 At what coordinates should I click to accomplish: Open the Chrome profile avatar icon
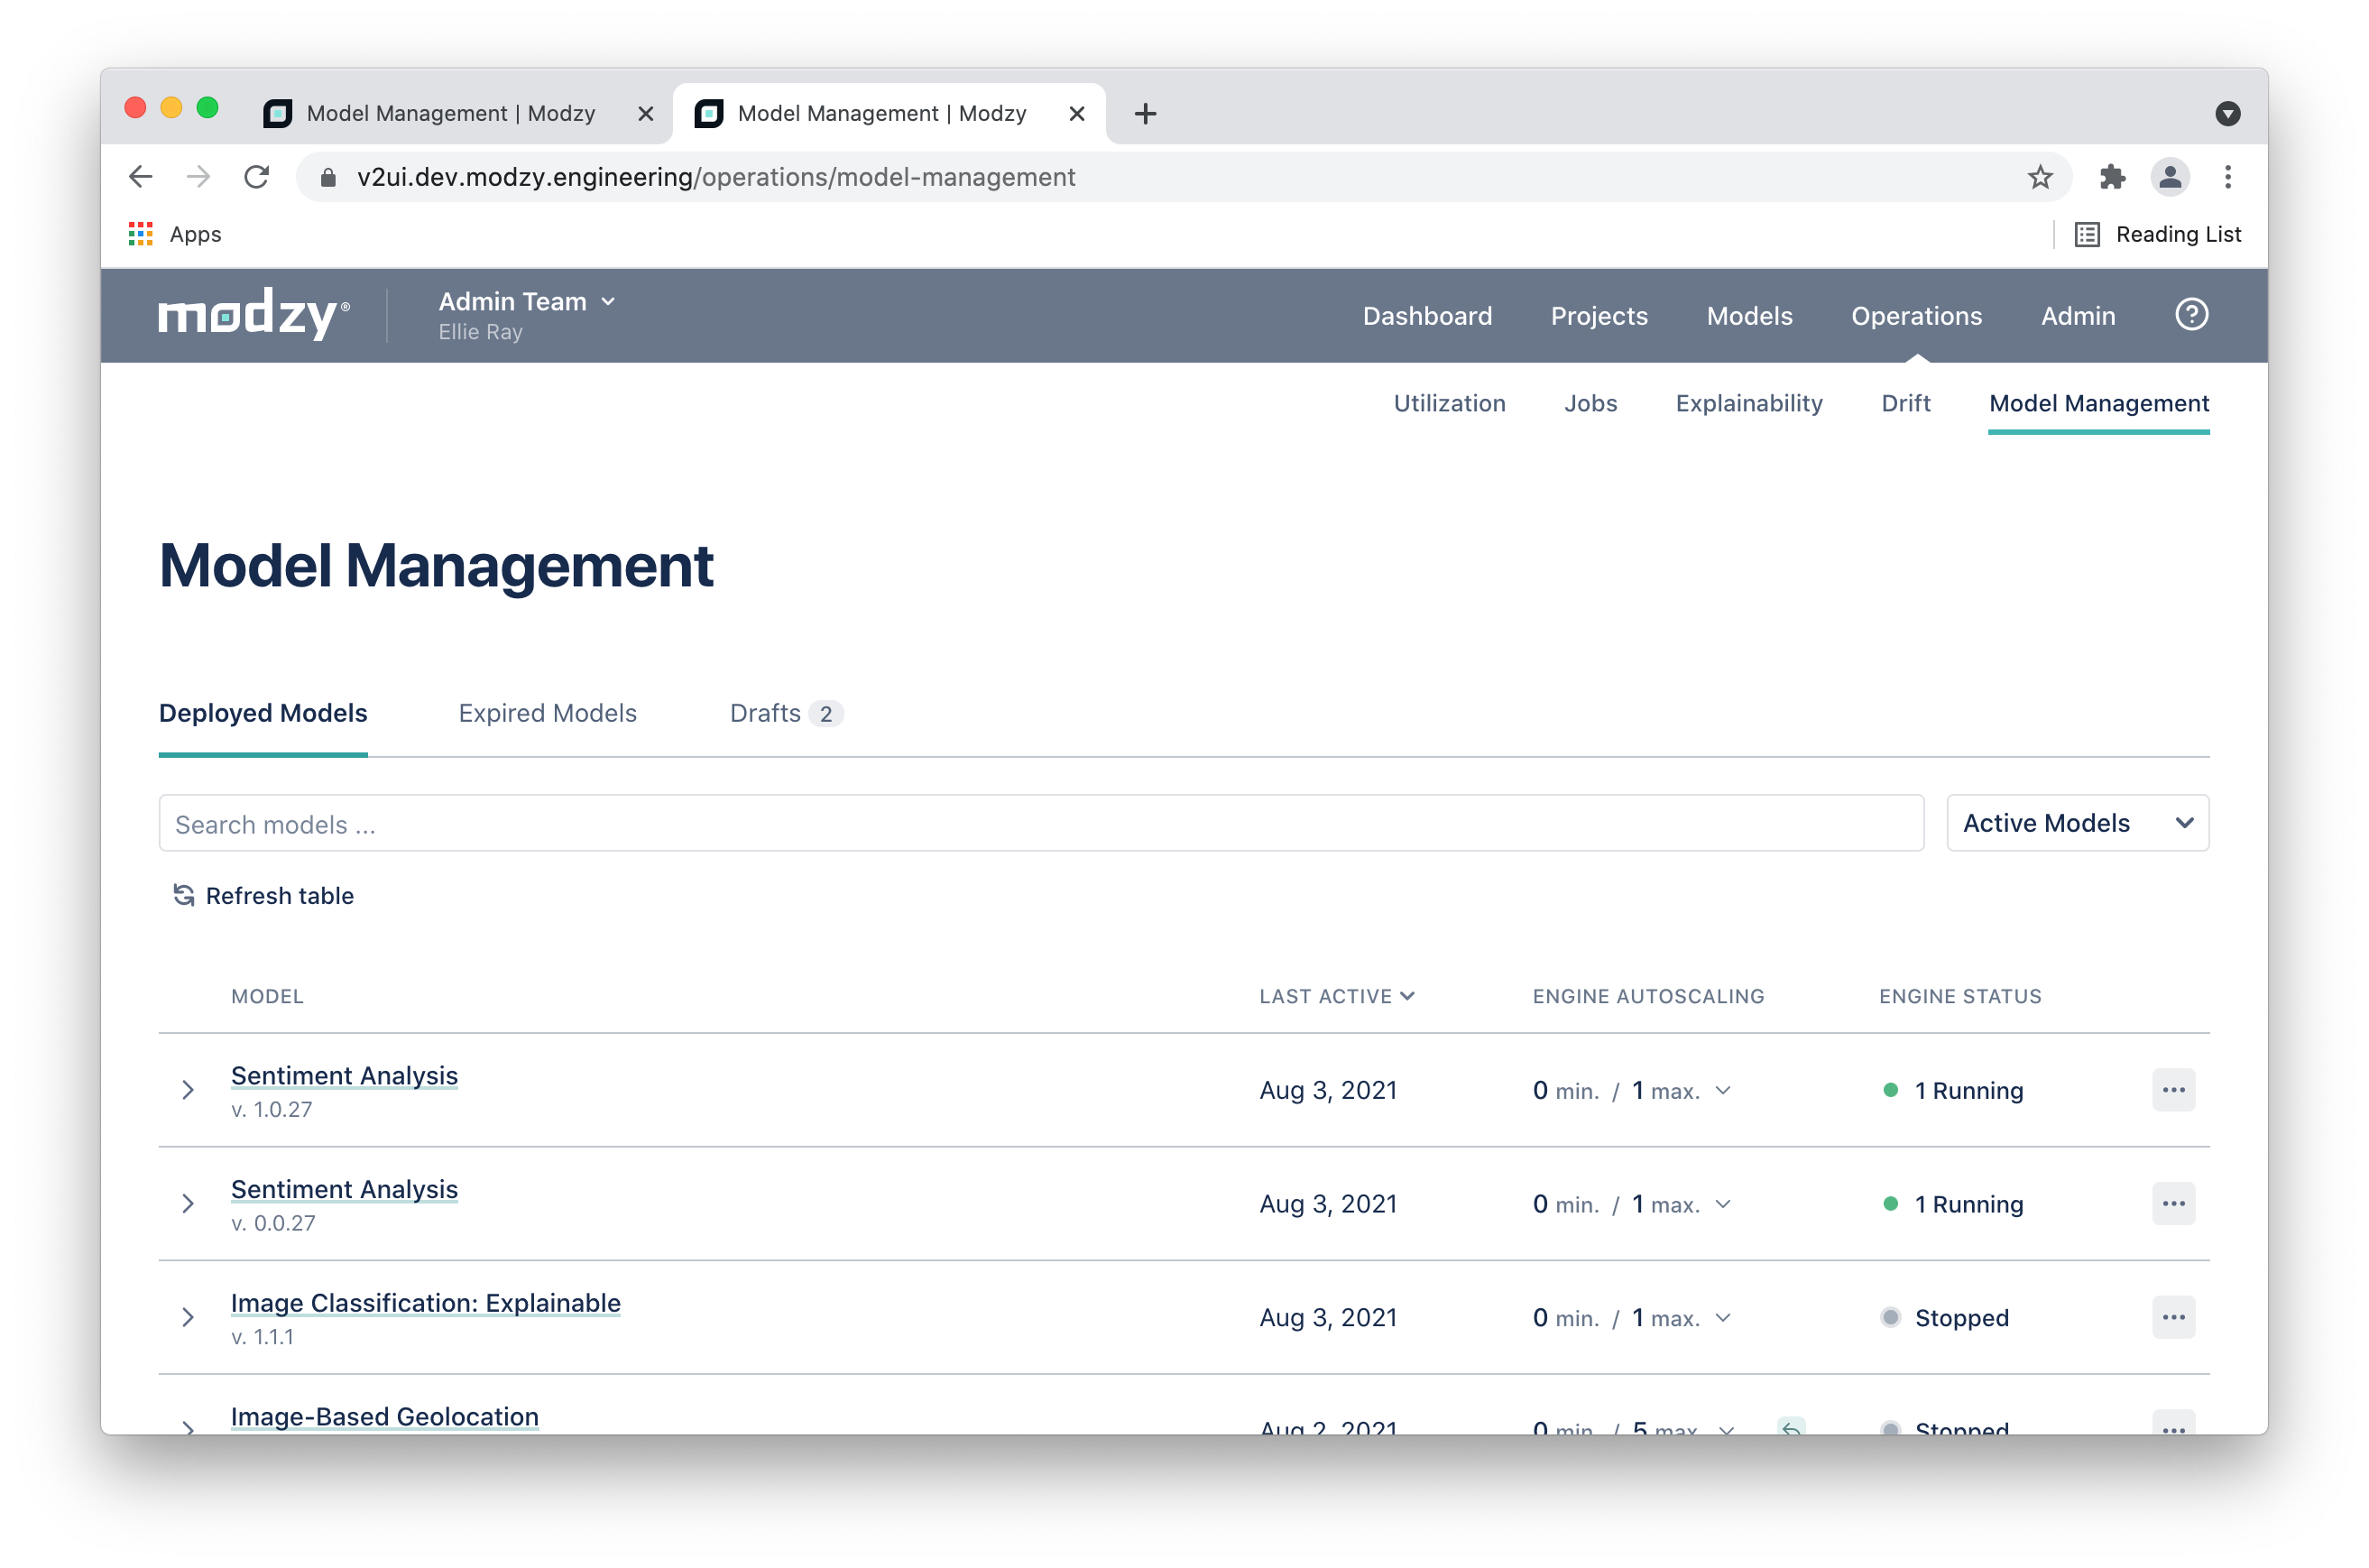tap(2169, 177)
